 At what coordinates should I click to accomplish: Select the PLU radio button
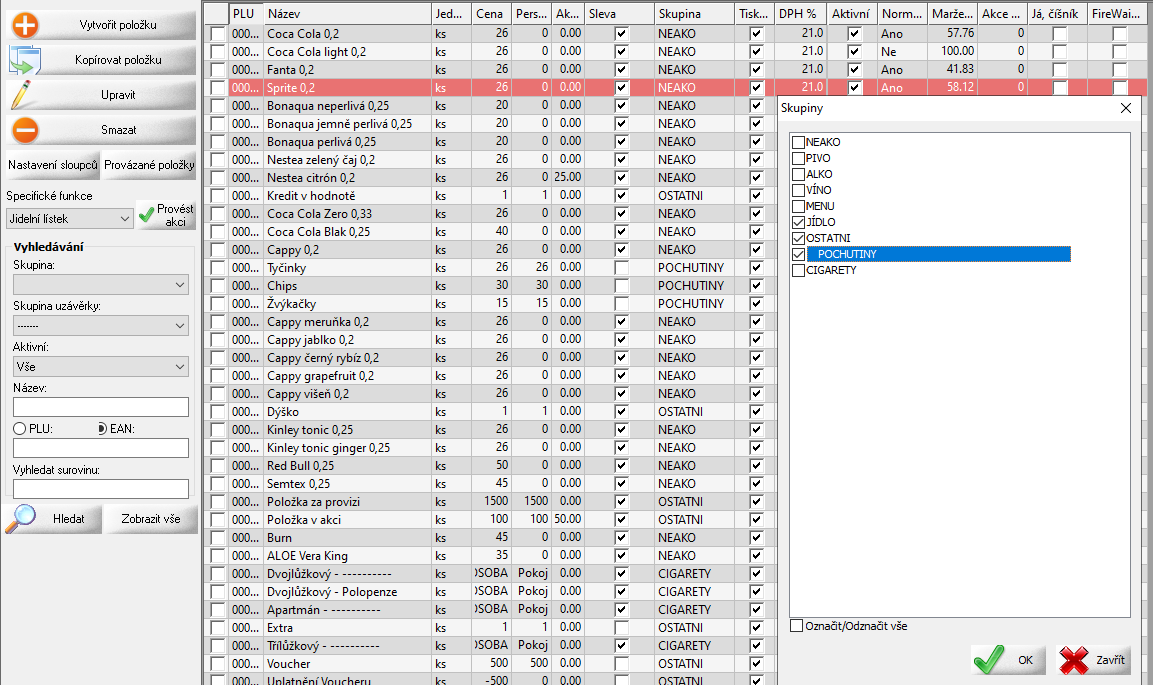[x=19, y=429]
